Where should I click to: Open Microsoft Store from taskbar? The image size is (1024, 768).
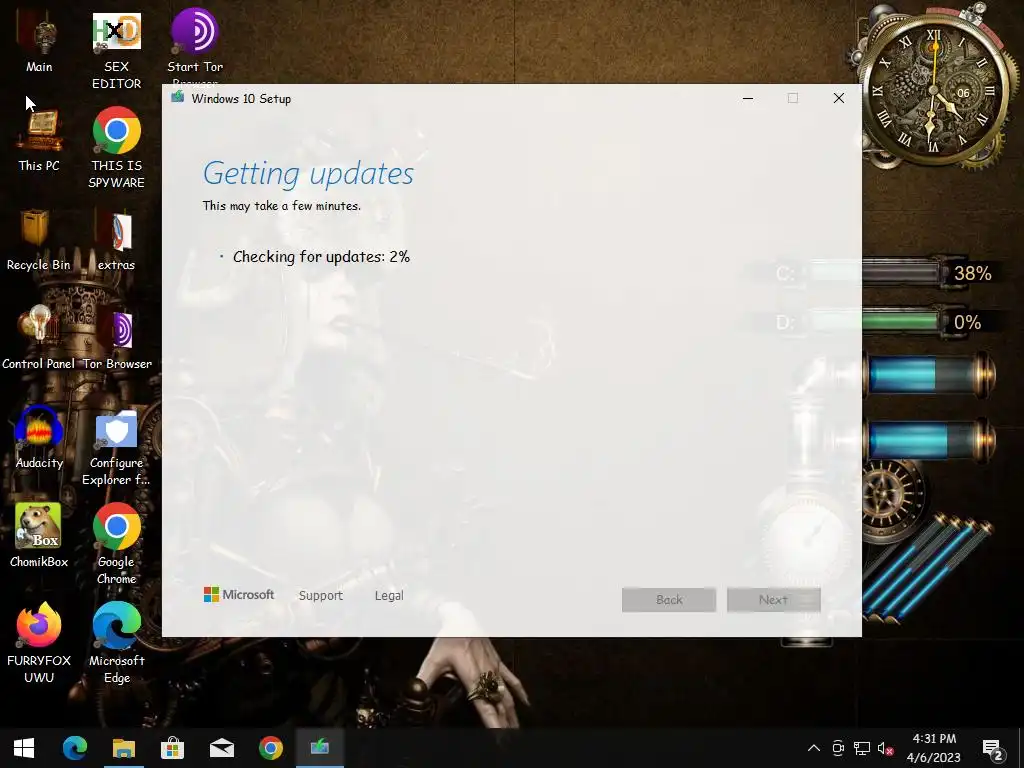click(172, 748)
